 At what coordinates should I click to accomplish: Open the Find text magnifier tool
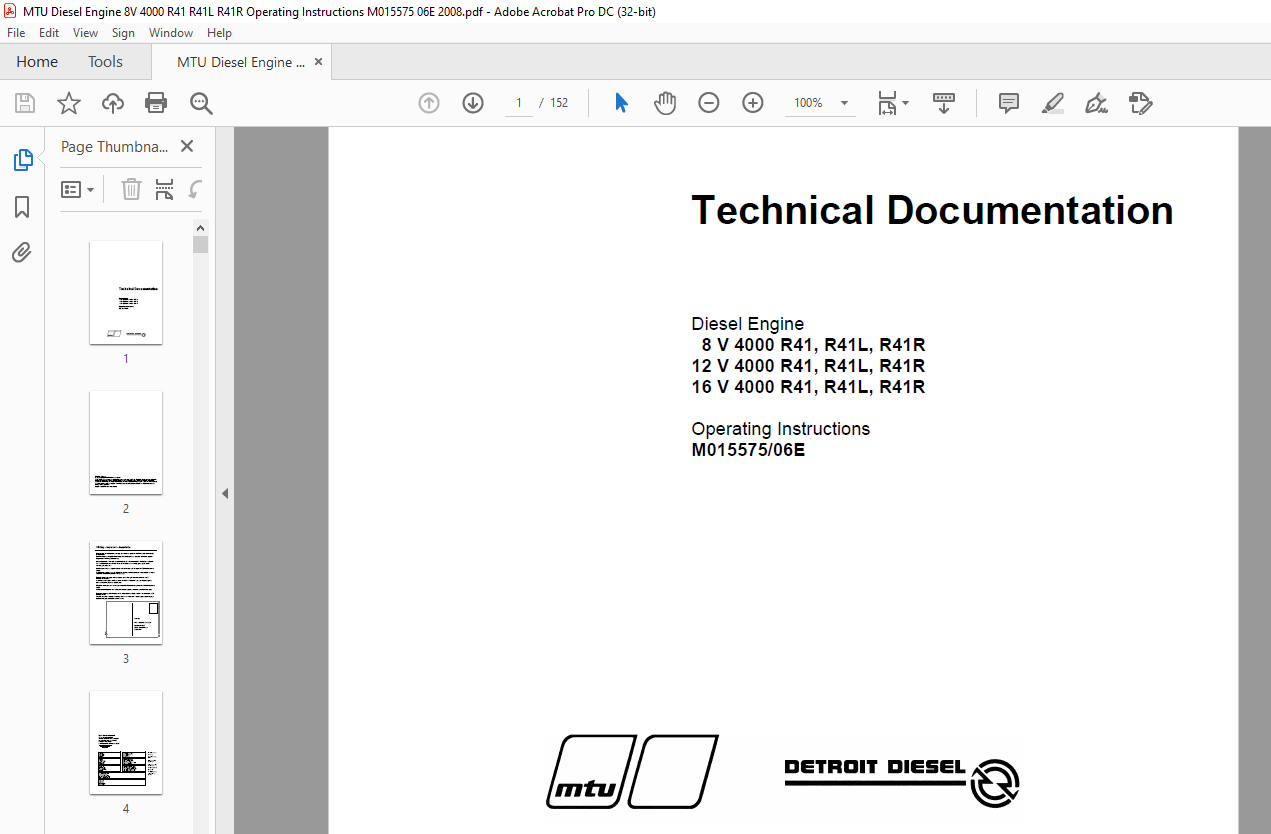(201, 103)
